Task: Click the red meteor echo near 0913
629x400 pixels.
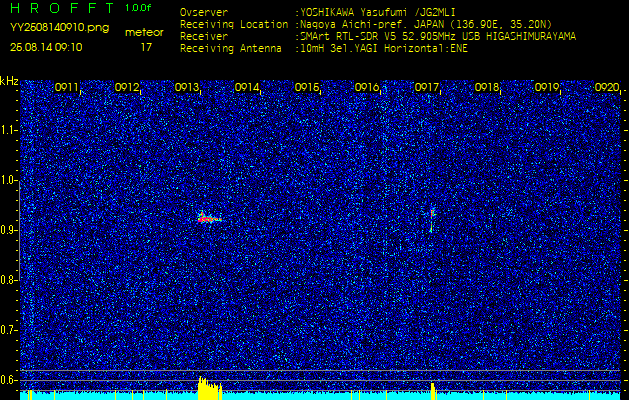Action: [209, 218]
